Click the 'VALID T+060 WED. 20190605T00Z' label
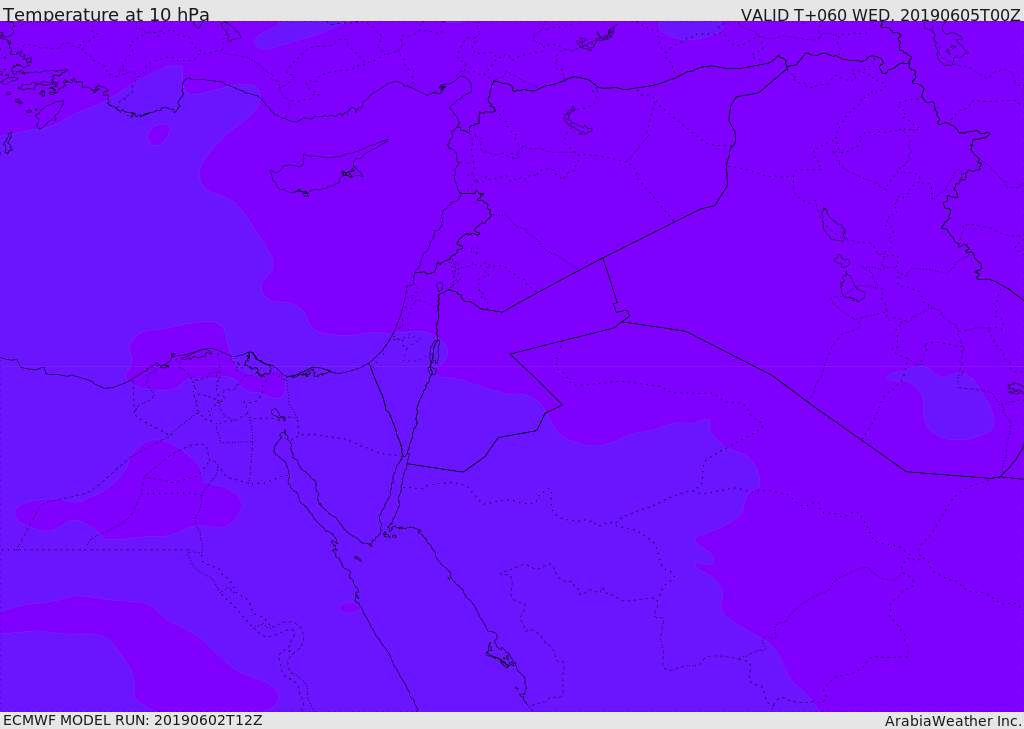Viewport: 1024px width, 729px height. (x=880, y=15)
